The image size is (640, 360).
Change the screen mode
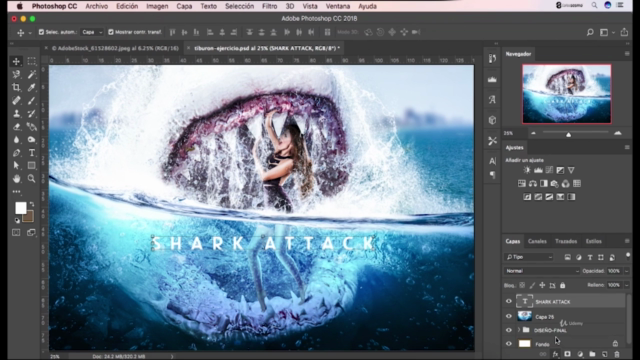click(x=31, y=233)
